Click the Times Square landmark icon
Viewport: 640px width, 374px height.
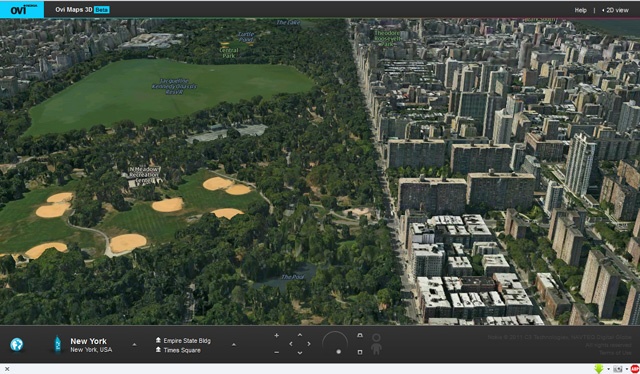[x=158, y=350]
